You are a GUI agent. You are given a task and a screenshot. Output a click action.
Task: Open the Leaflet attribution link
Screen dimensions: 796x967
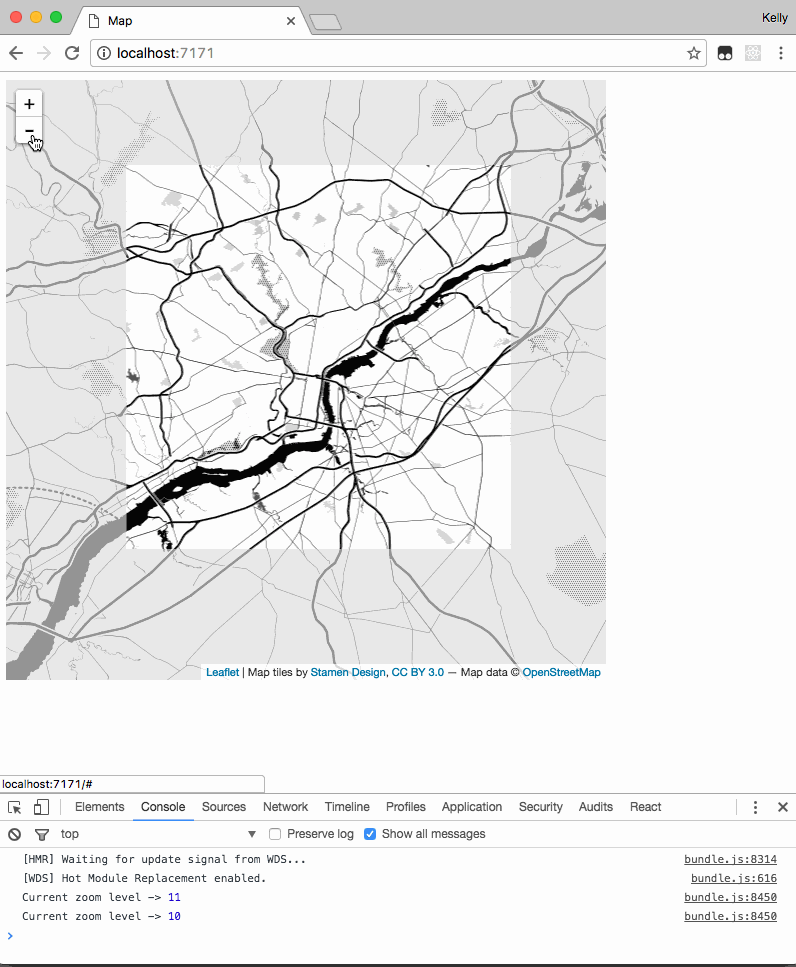222,673
